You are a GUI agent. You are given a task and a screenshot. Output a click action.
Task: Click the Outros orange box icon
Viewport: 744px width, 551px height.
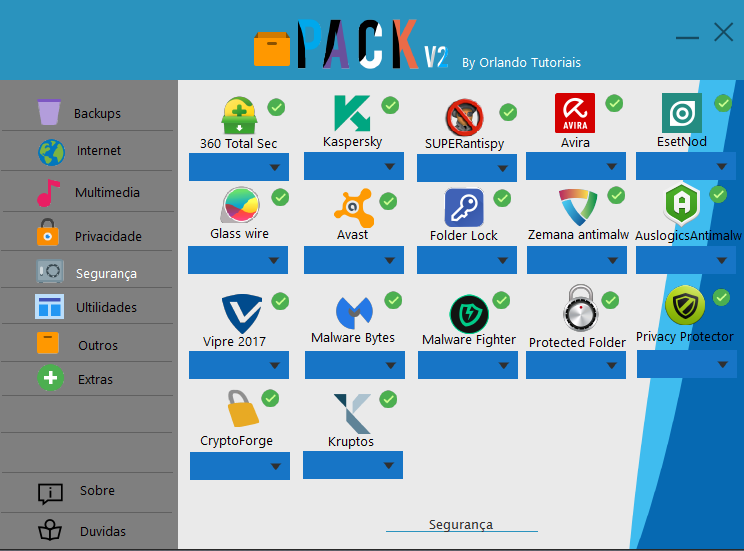point(47,343)
